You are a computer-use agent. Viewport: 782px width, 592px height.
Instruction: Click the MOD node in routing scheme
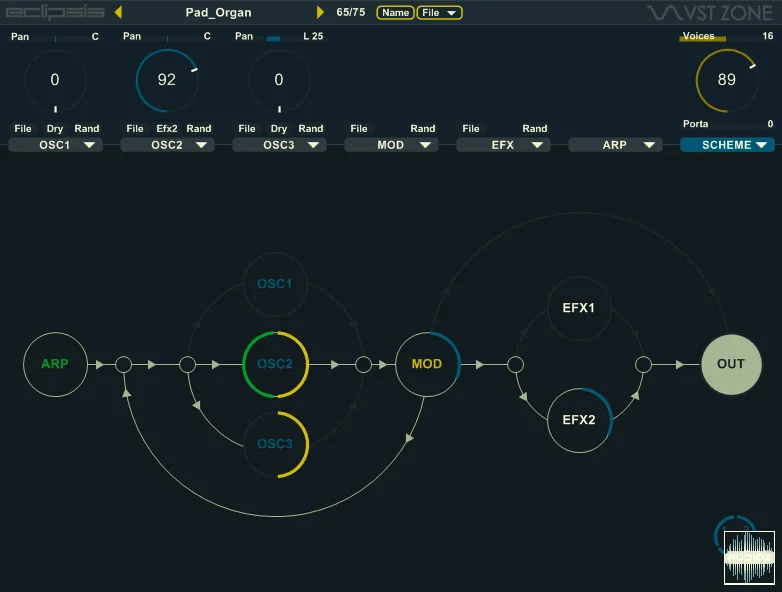427,364
